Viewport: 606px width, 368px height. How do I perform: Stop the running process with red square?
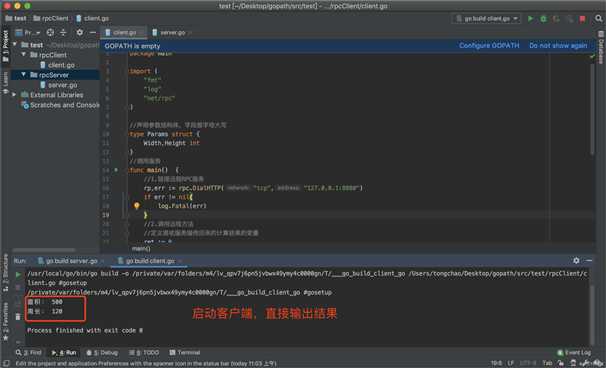[582, 19]
